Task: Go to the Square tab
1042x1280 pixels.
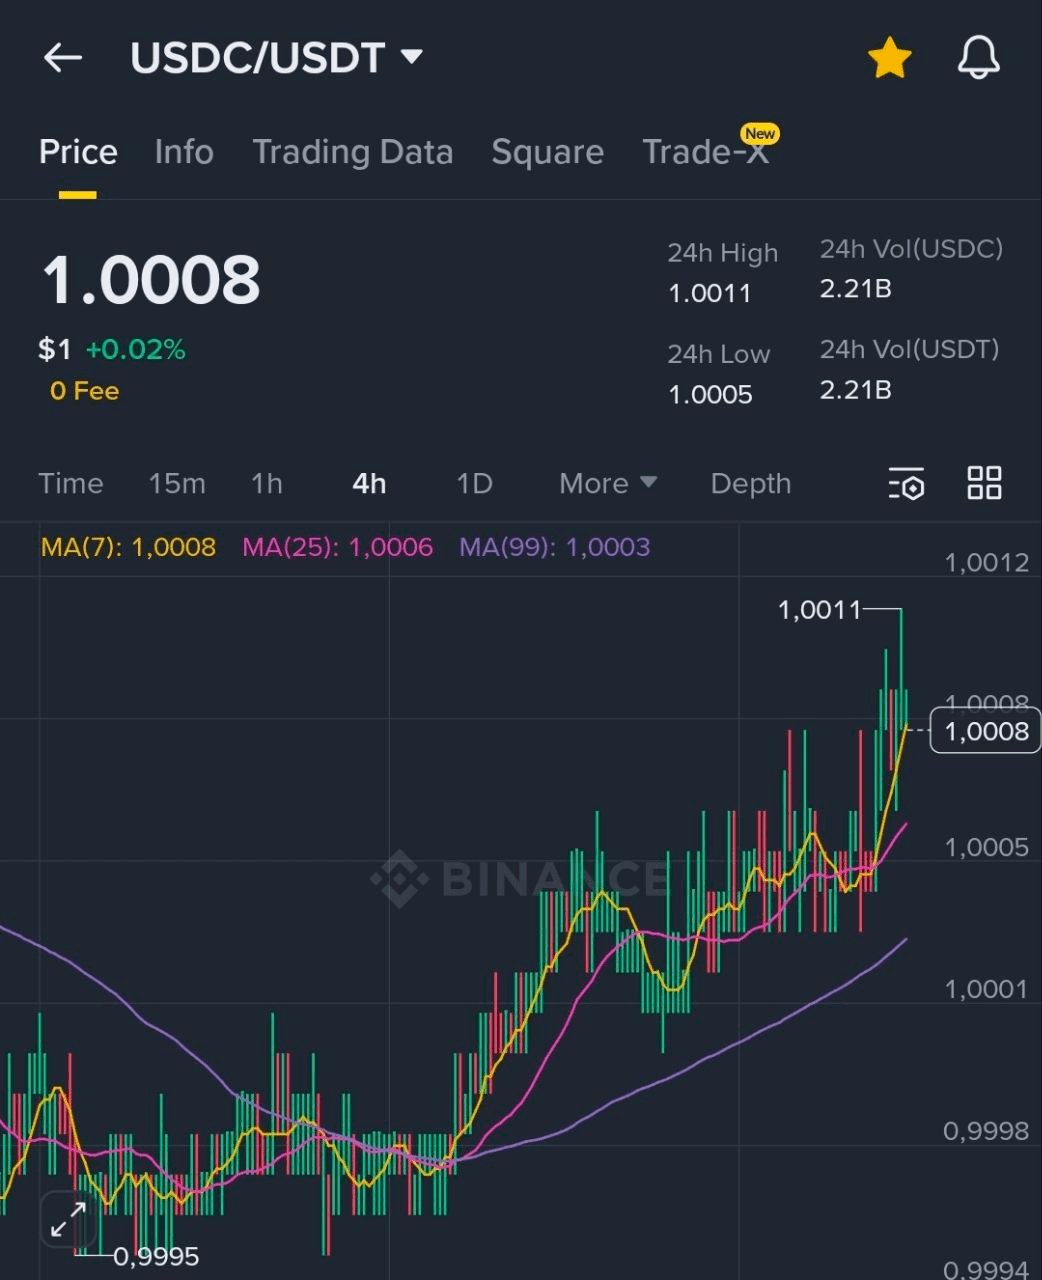Action: [x=547, y=152]
